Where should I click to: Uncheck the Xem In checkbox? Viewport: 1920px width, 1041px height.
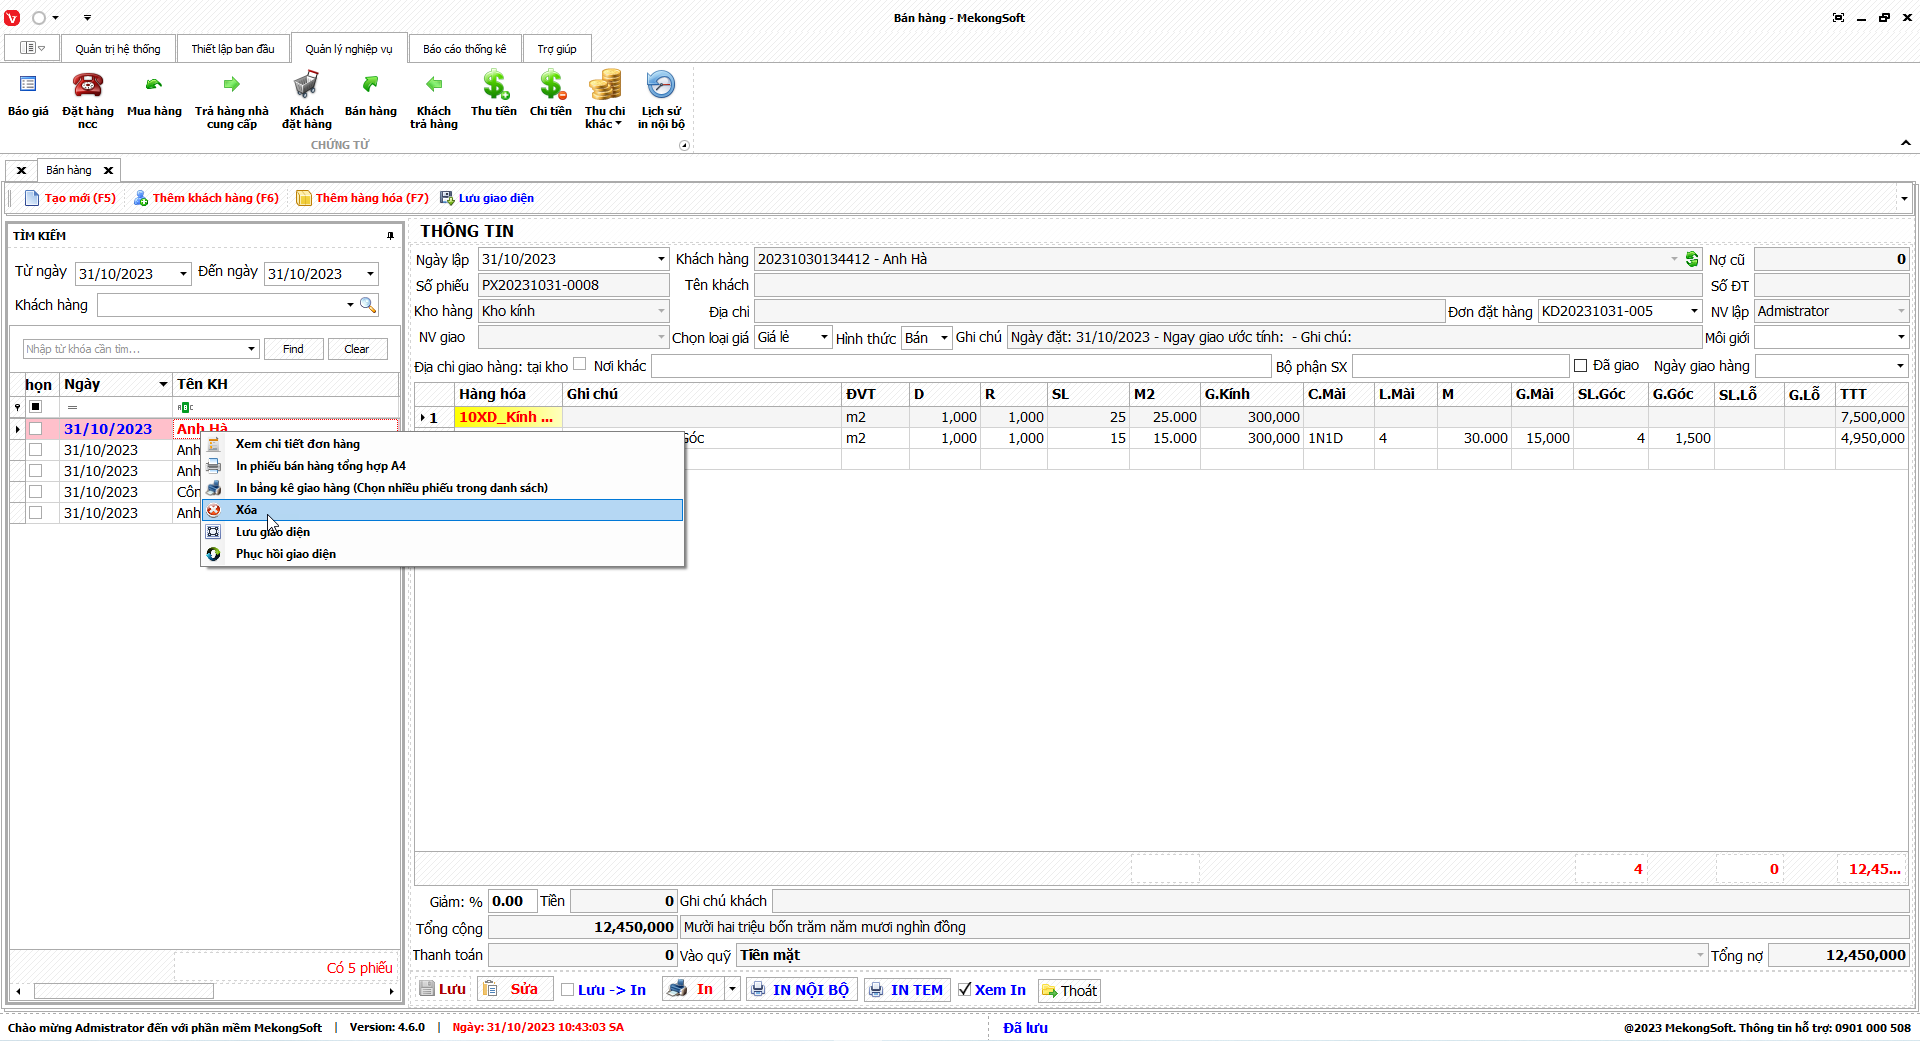965,989
